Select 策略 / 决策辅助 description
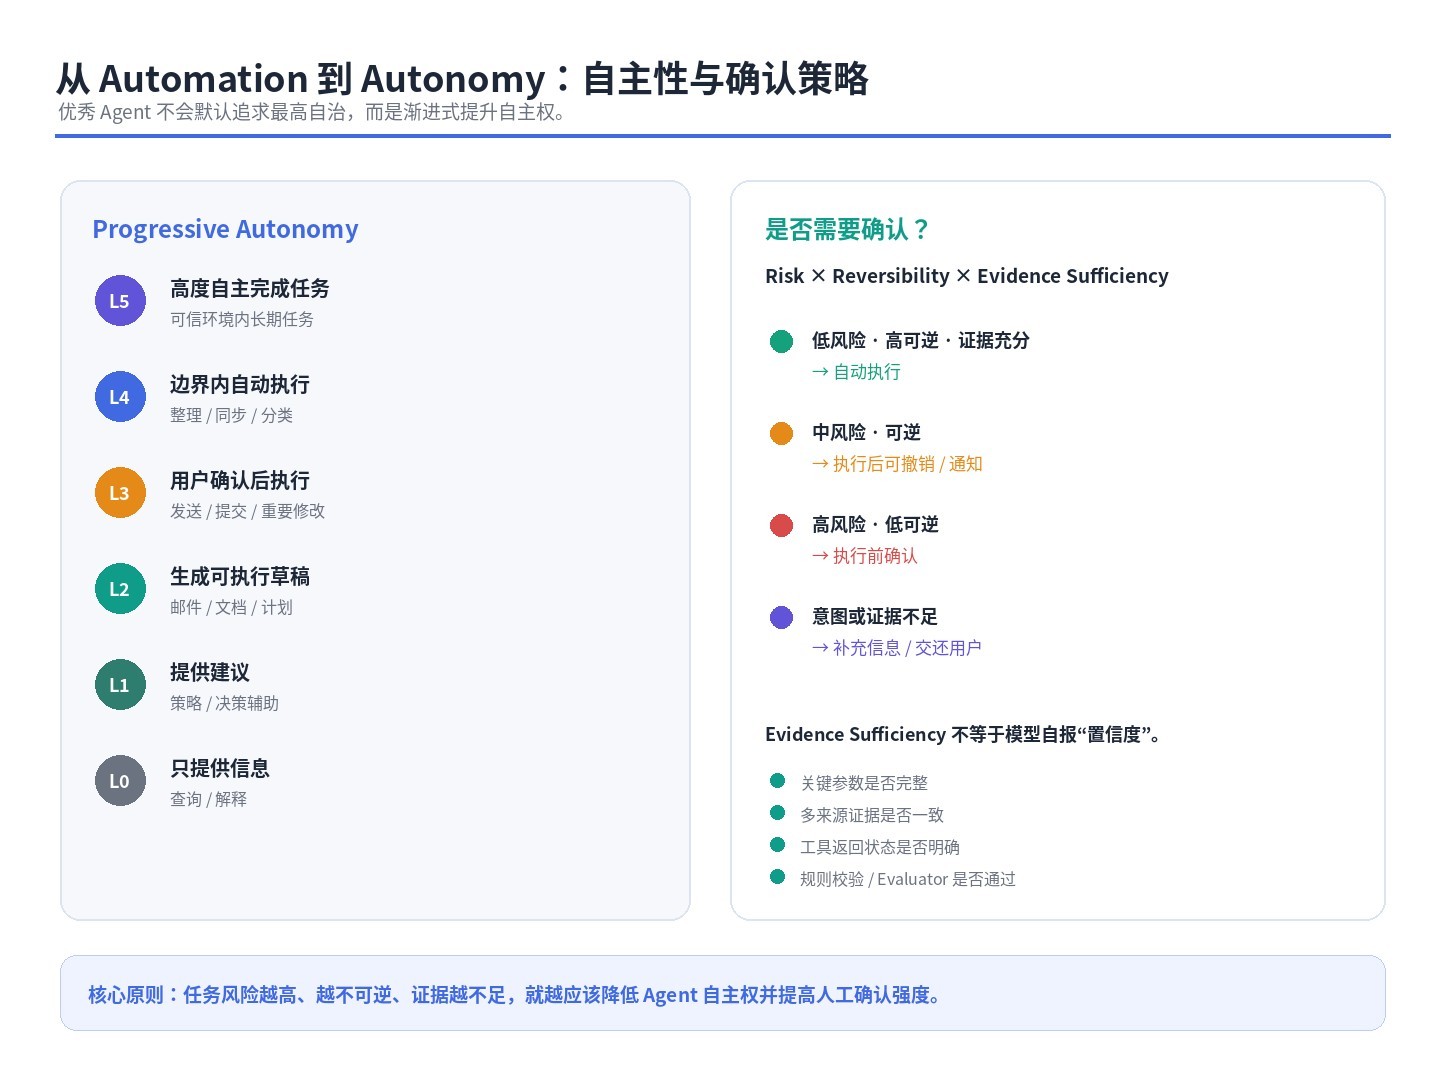Screen dimensions: 1448x1086 (x=224, y=703)
